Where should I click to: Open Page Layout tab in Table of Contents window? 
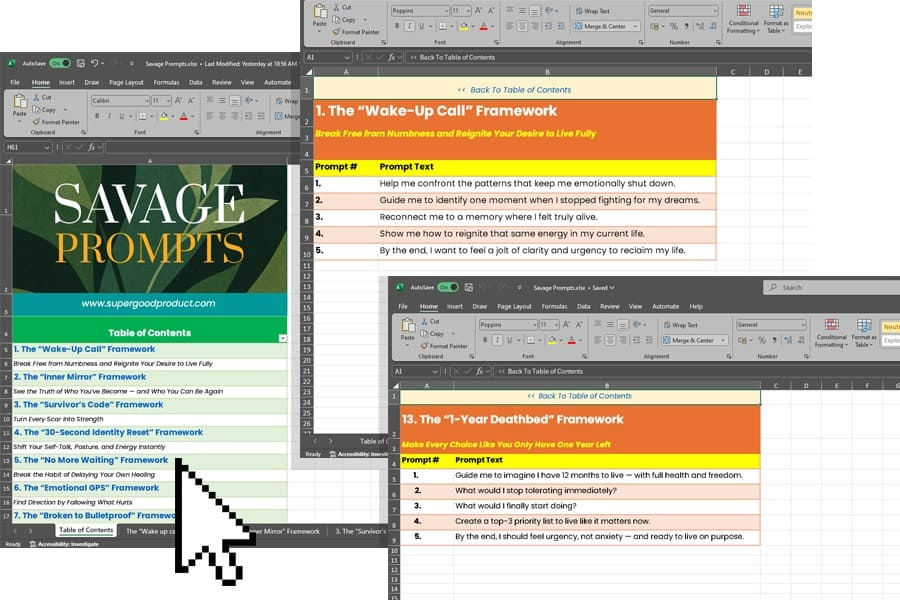126,83
